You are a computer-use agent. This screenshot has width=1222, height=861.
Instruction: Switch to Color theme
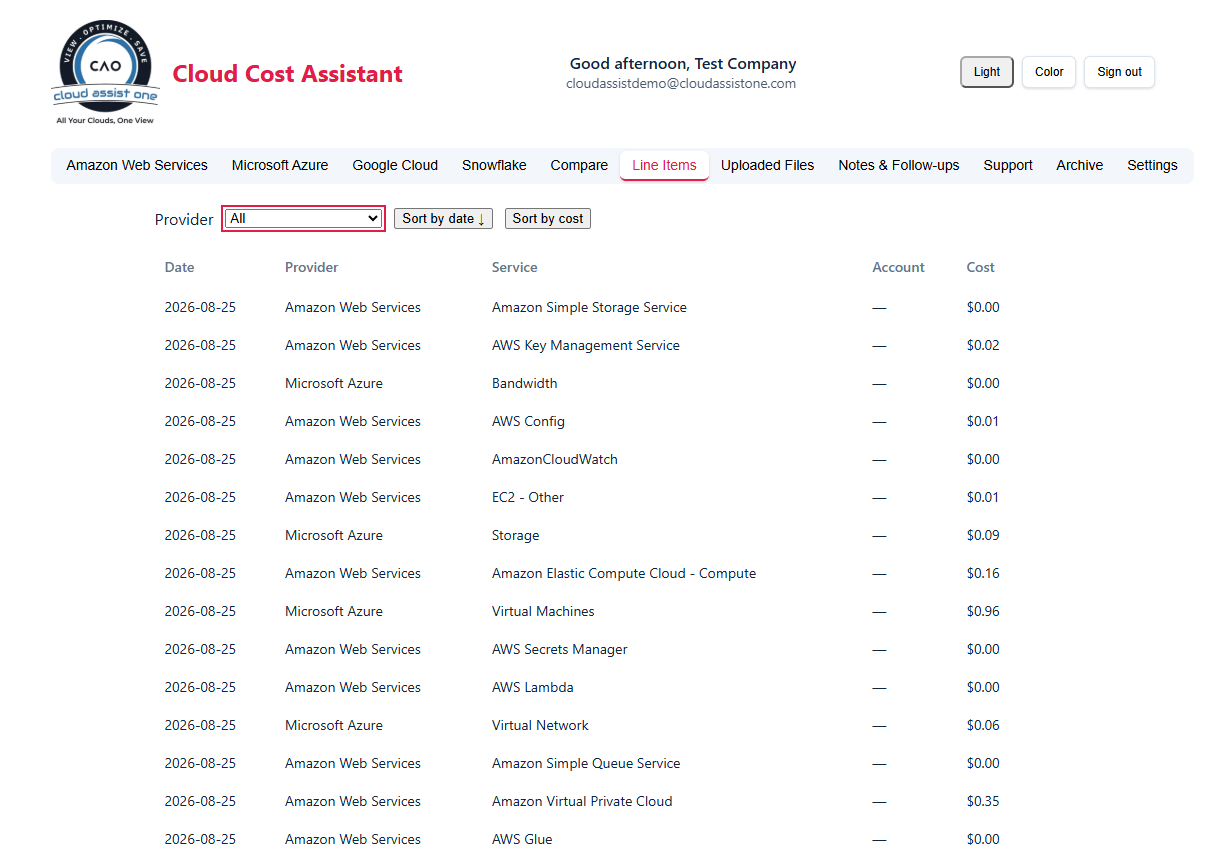click(x=1049, y=72)
